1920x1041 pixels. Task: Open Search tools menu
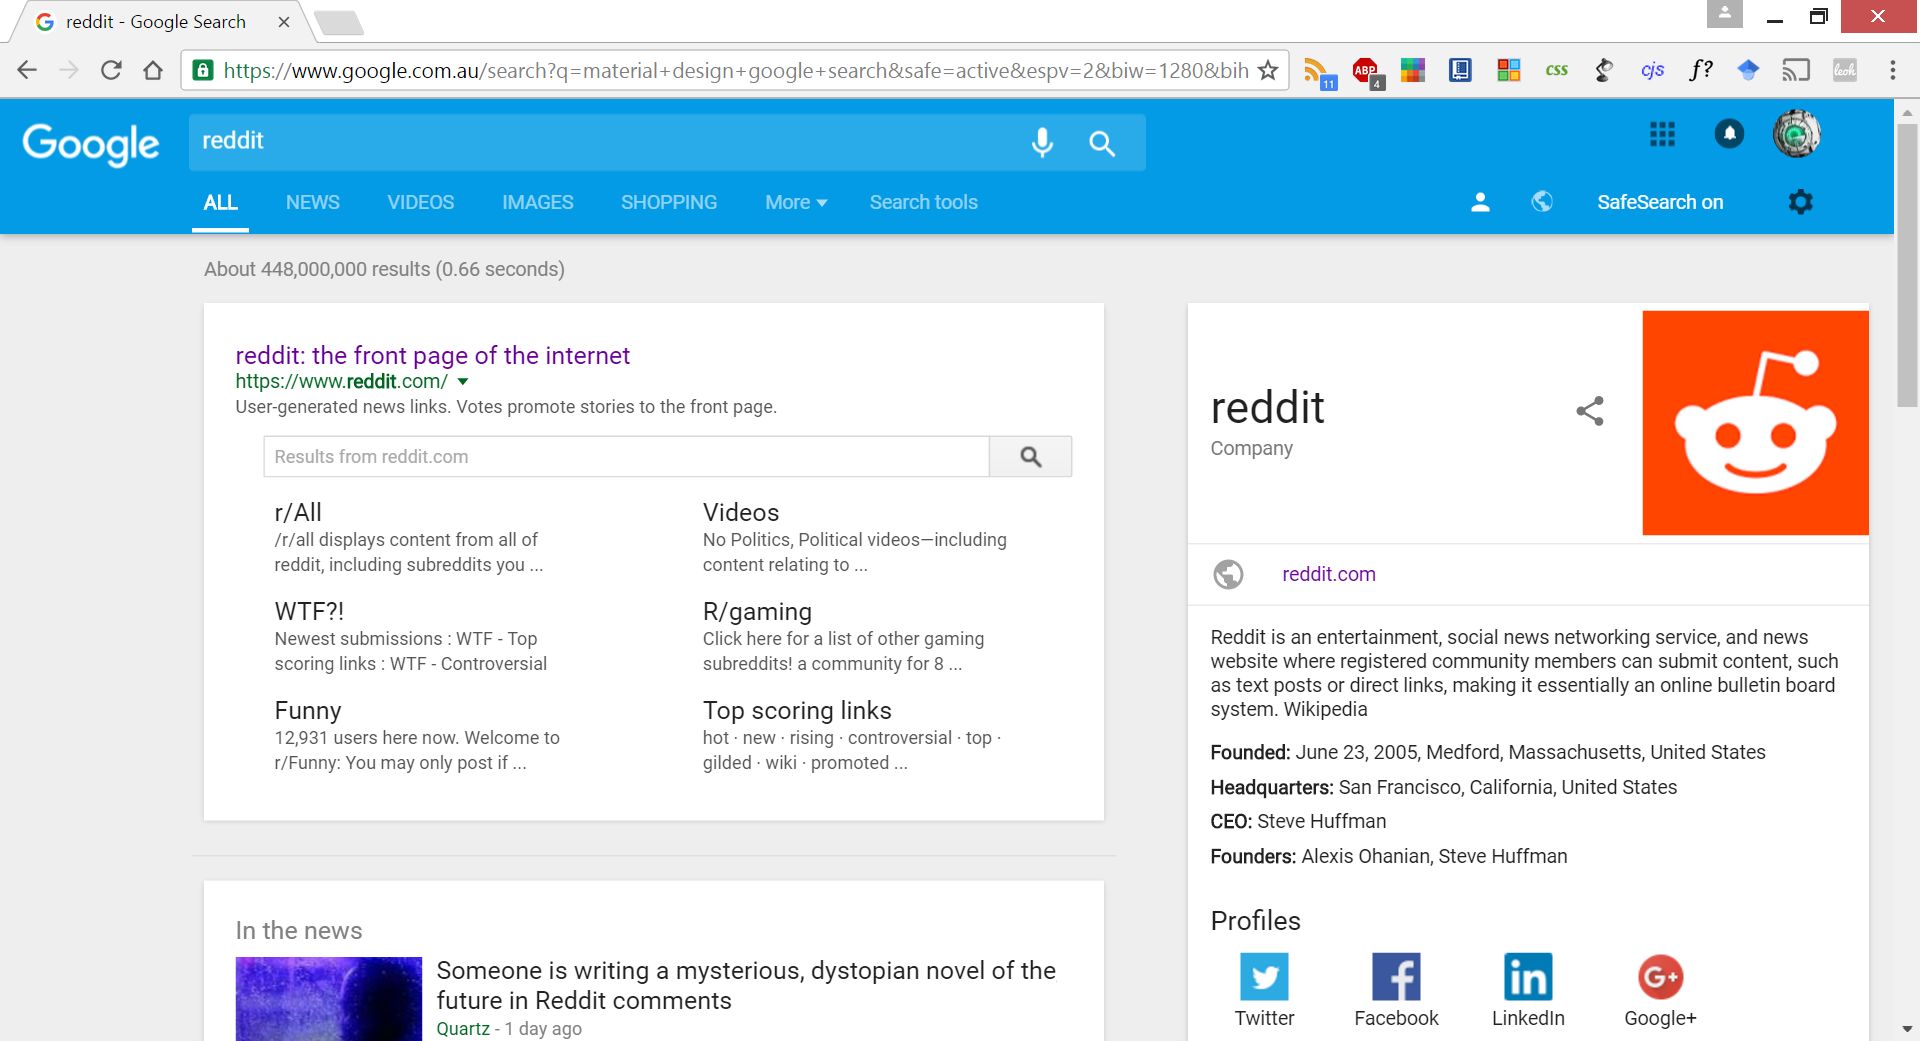[x=923, y=202]
